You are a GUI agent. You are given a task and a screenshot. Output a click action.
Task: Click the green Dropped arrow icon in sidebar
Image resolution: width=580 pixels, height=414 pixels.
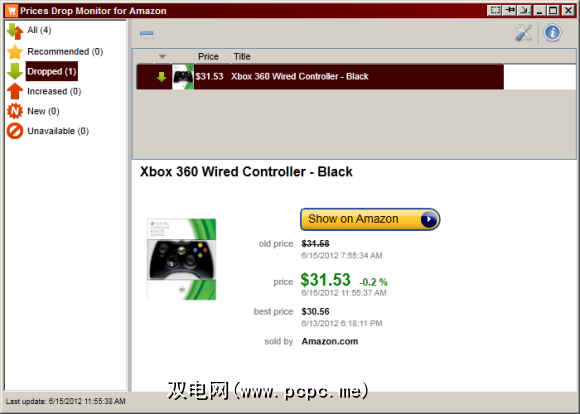pyautogui.click(x=15, y=71)
